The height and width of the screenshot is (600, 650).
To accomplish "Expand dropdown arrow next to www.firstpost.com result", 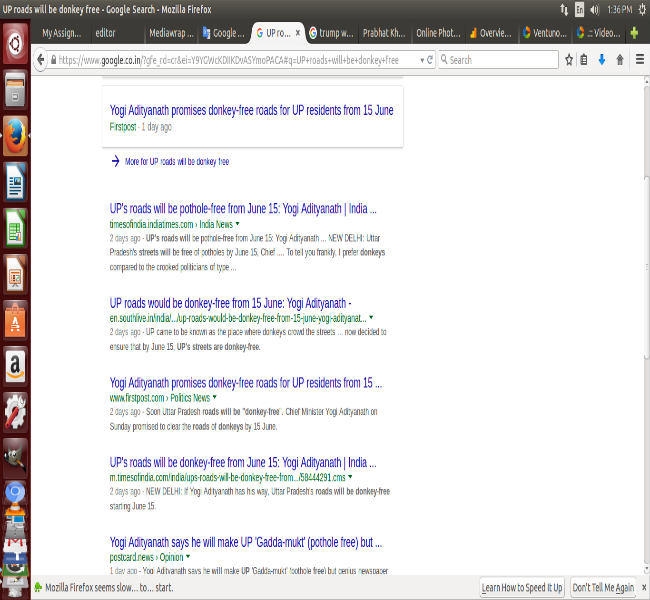I will point(214,398).
